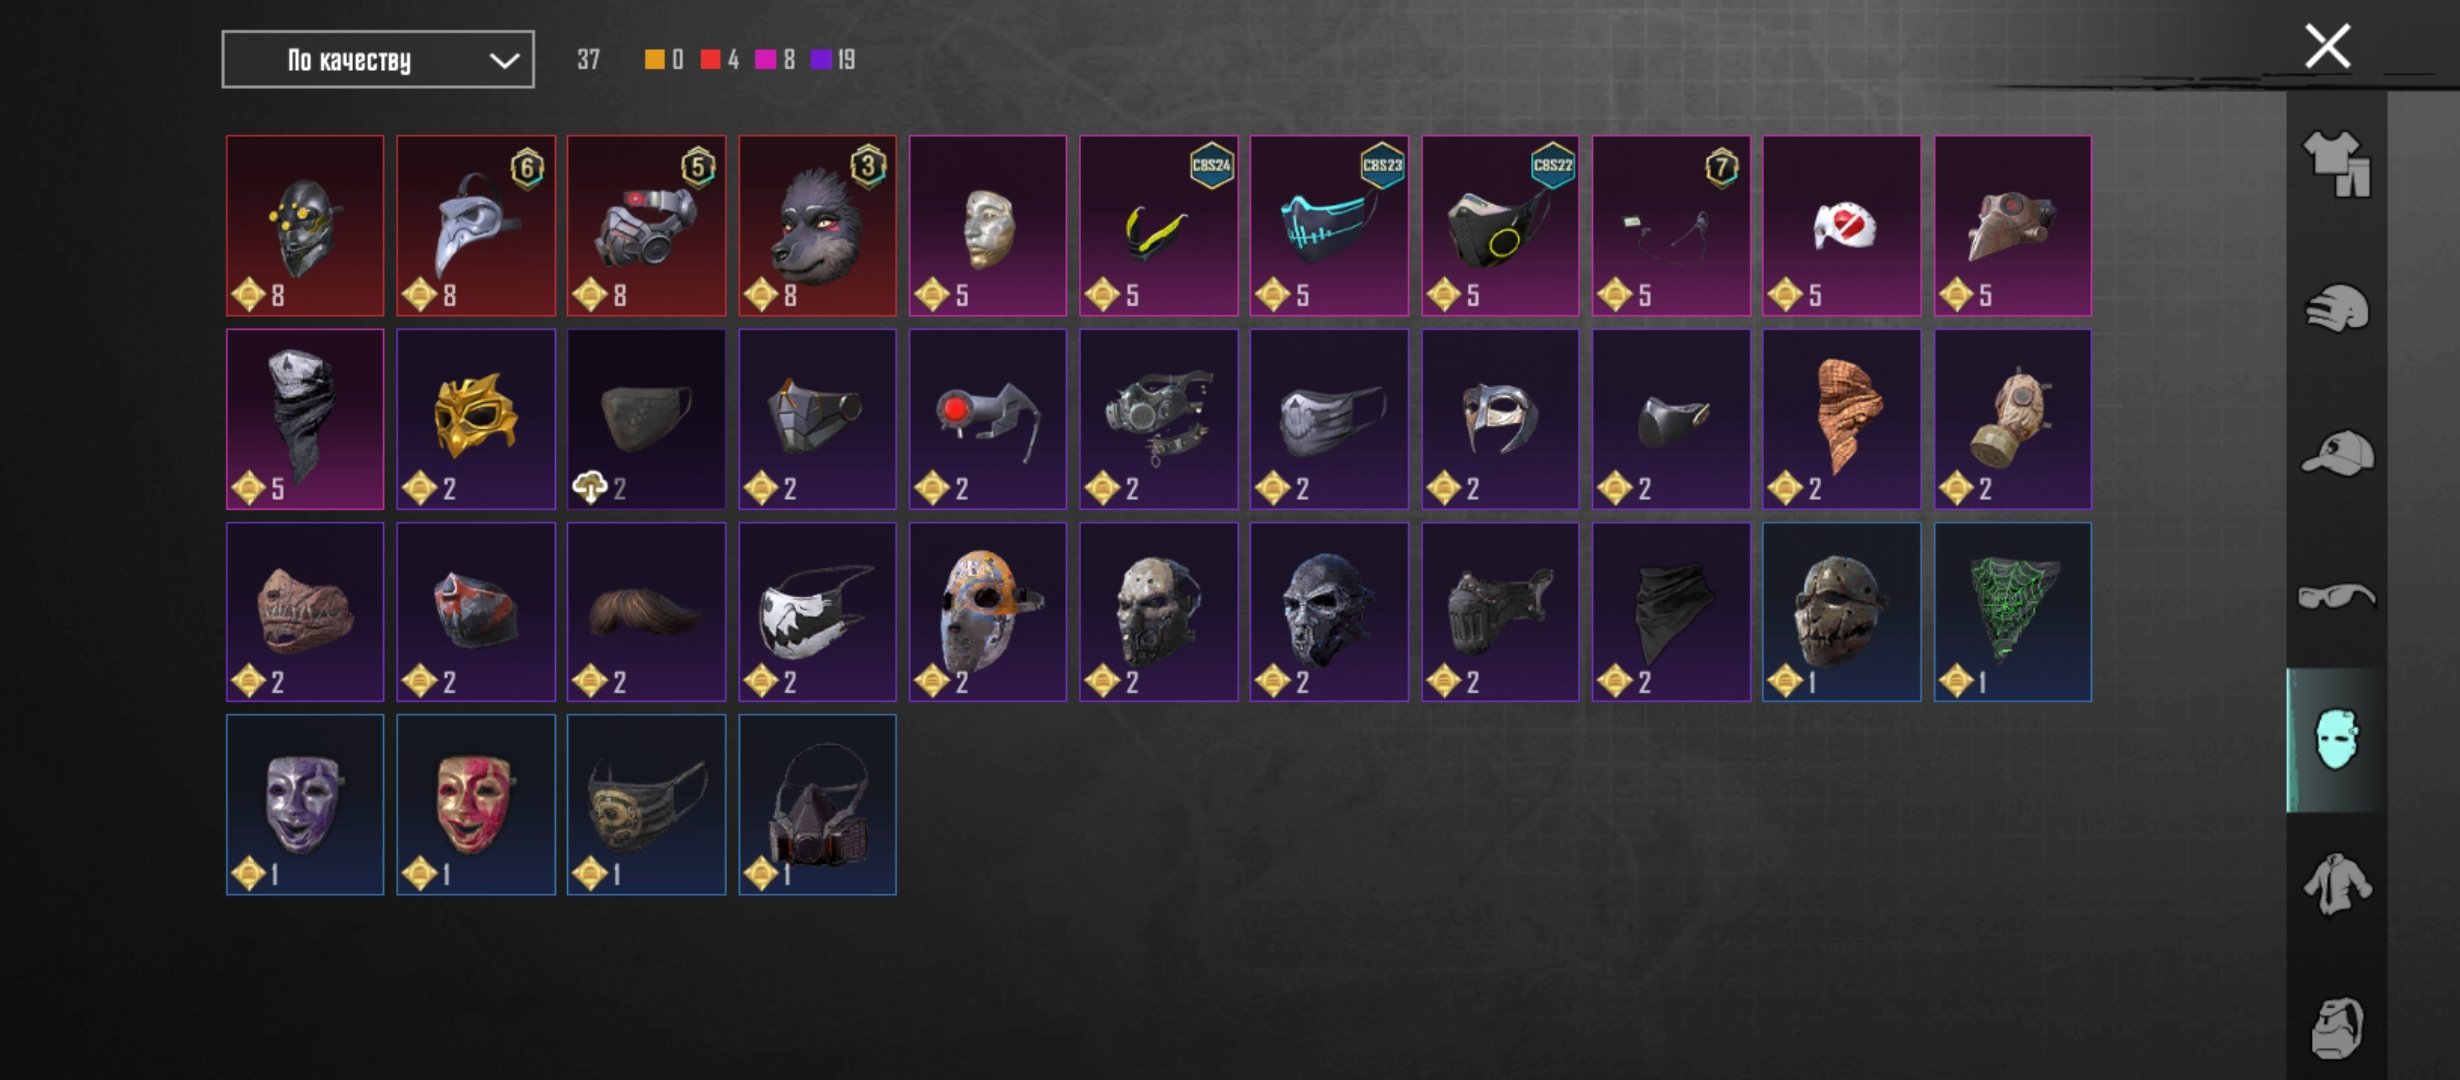Choose the C8S23 cyan neon mask
2460x1080 pixels.
pos(1329,226)
